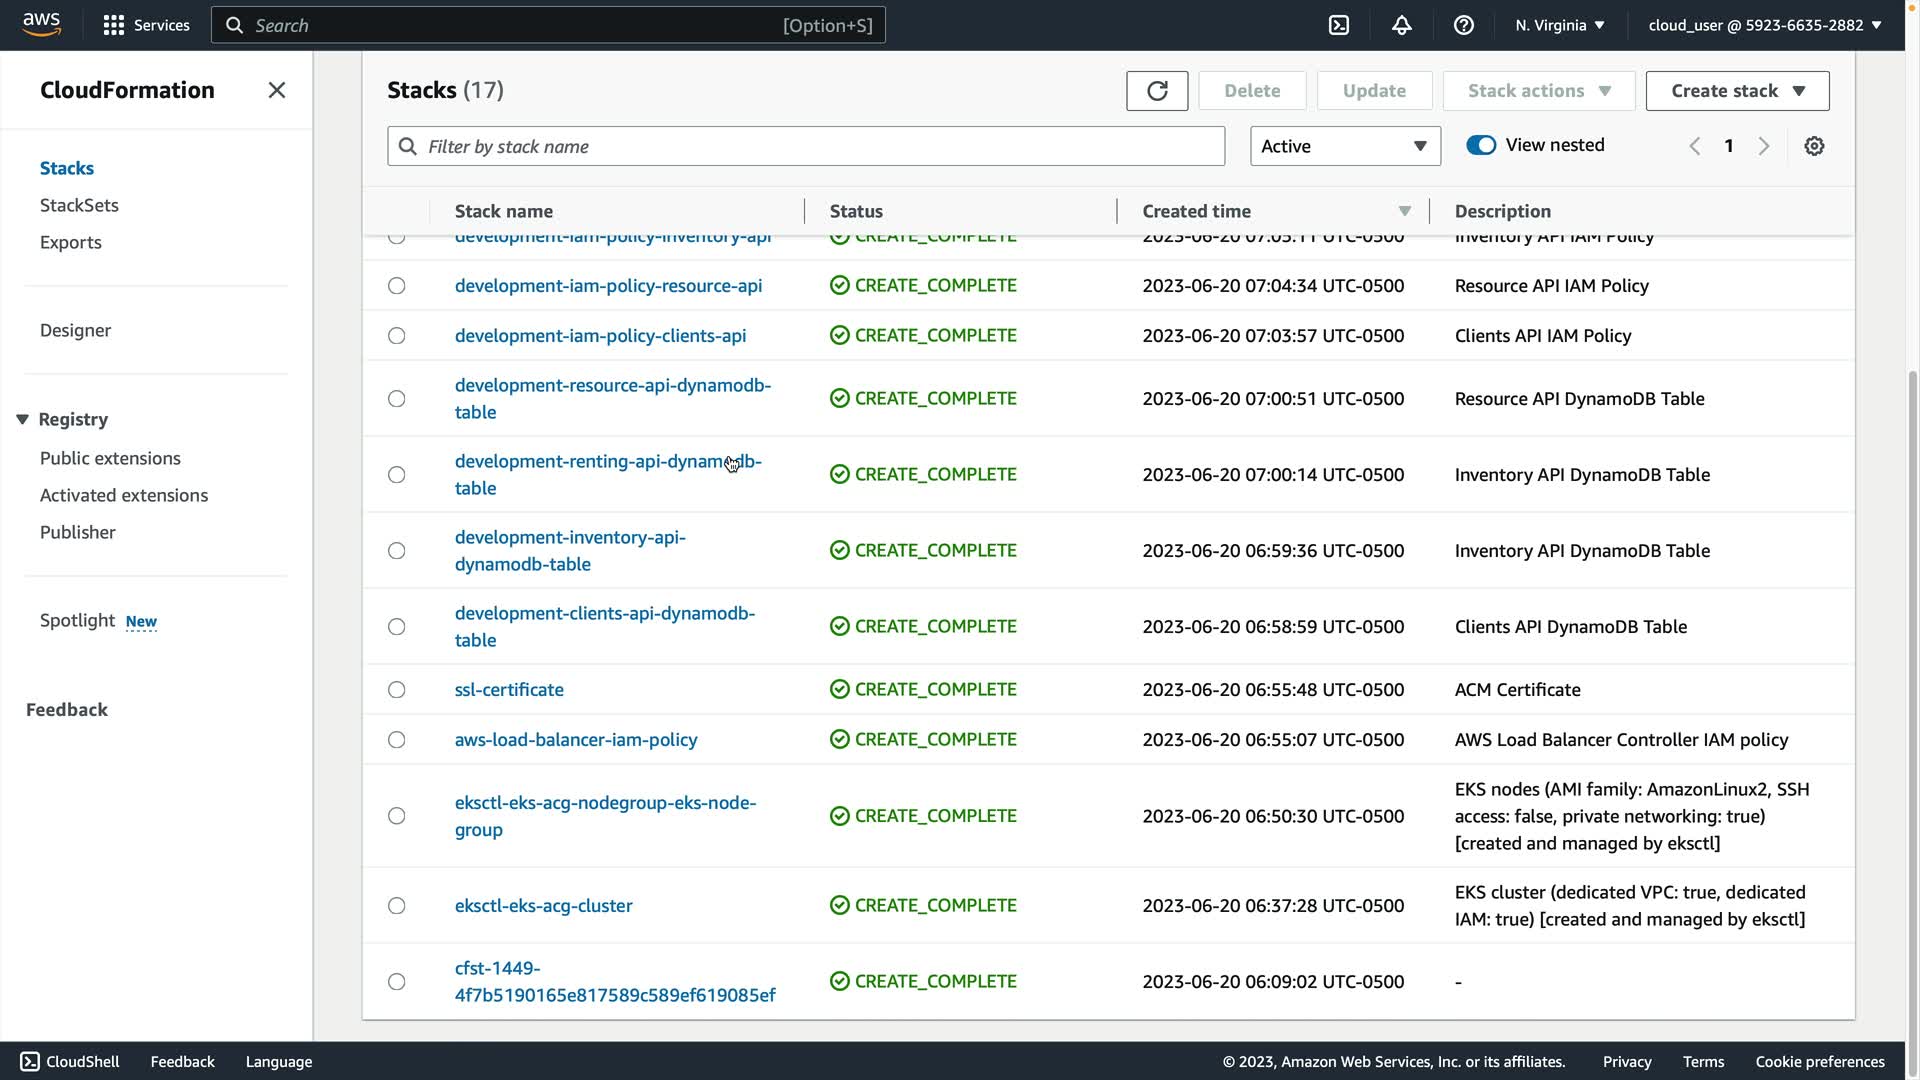Open the Services grid menu
The image size is (1920, 1080).
click(146, 25)
